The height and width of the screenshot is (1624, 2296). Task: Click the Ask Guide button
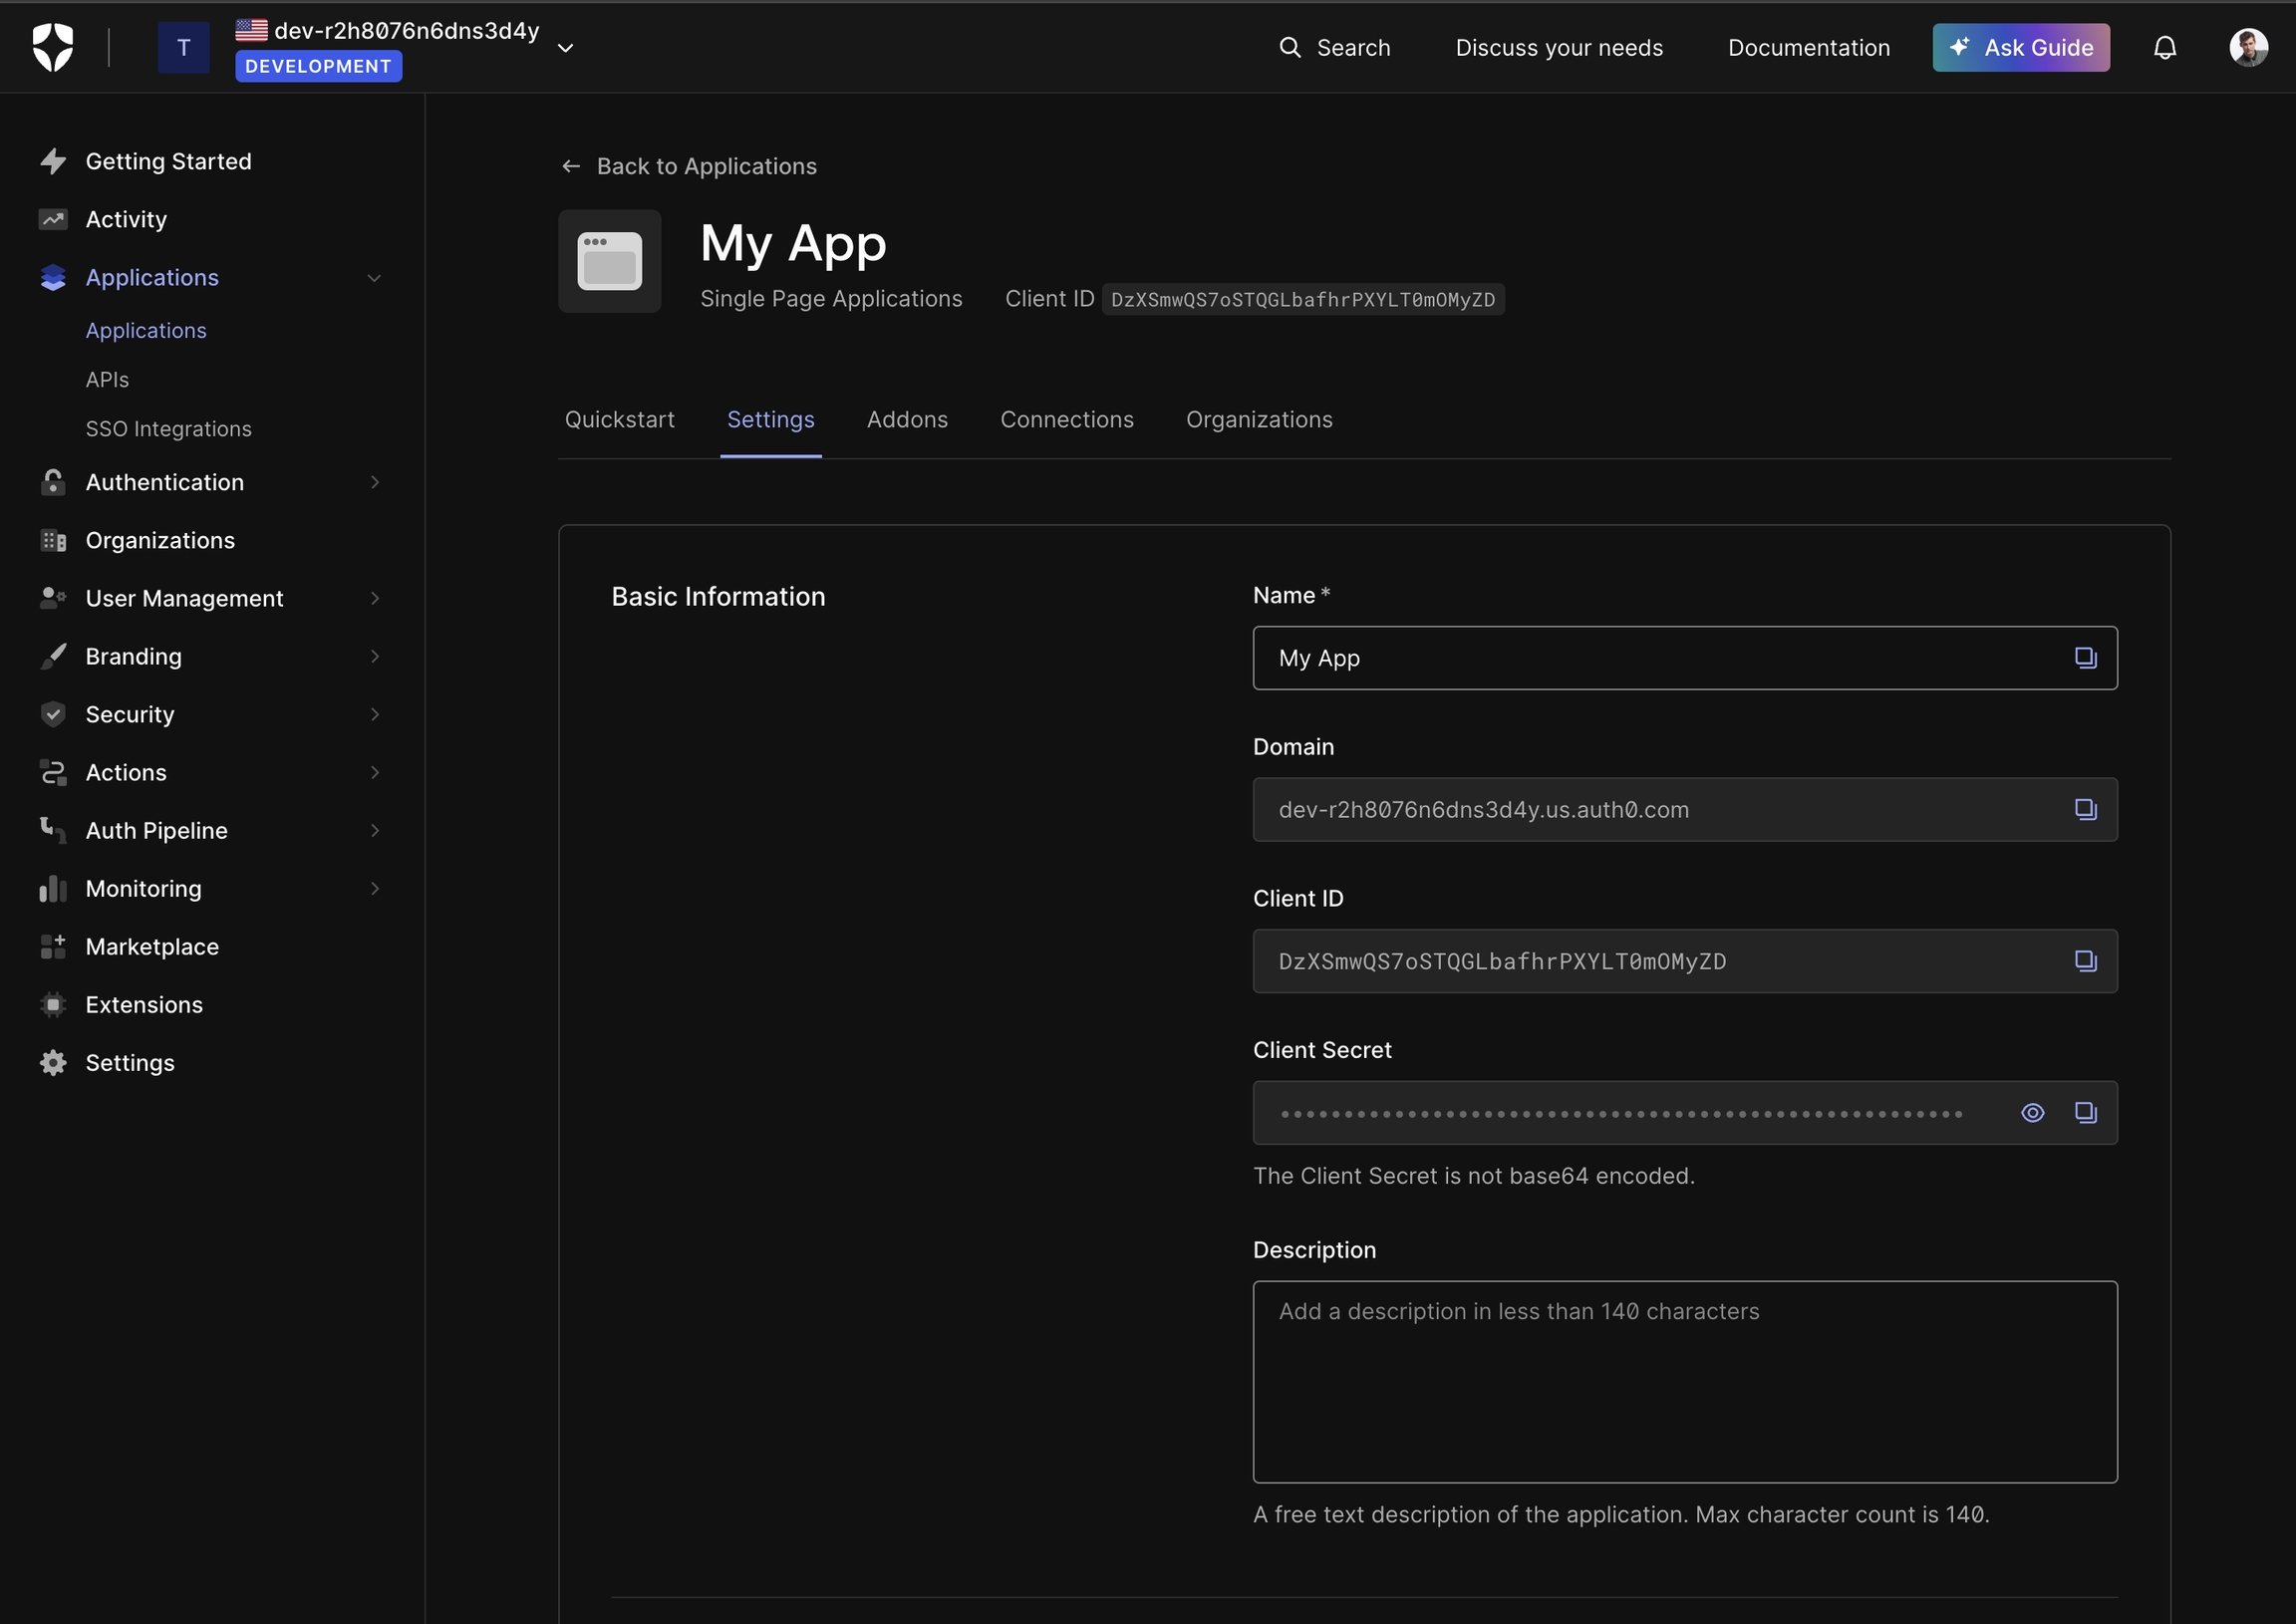tap(2020, 47)
